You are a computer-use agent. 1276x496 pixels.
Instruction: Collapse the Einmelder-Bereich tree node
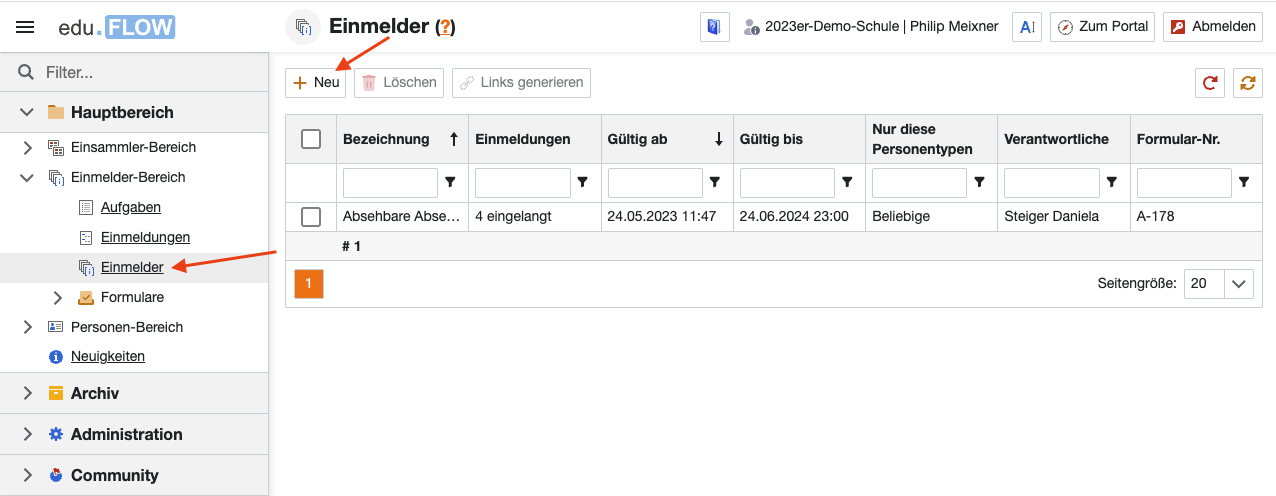28,178
